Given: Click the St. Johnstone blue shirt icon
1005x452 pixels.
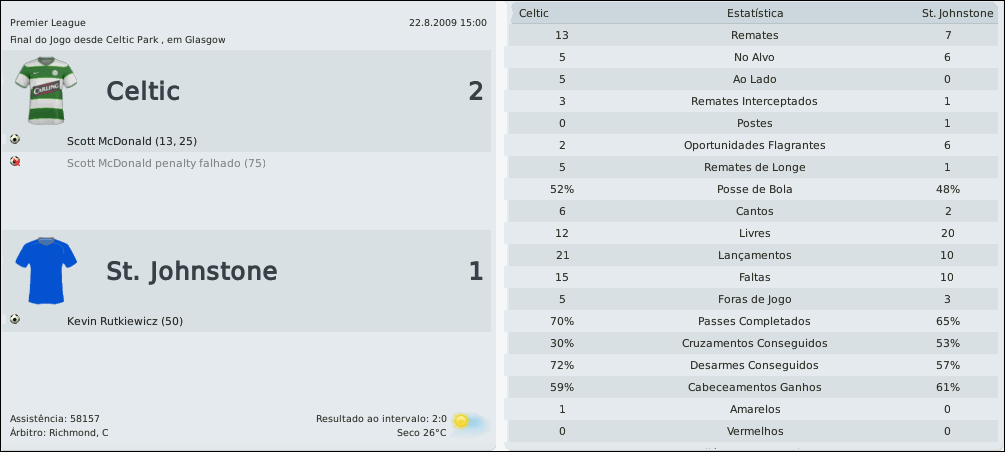Looking at the screenshot, I should (x=44, y=270).
